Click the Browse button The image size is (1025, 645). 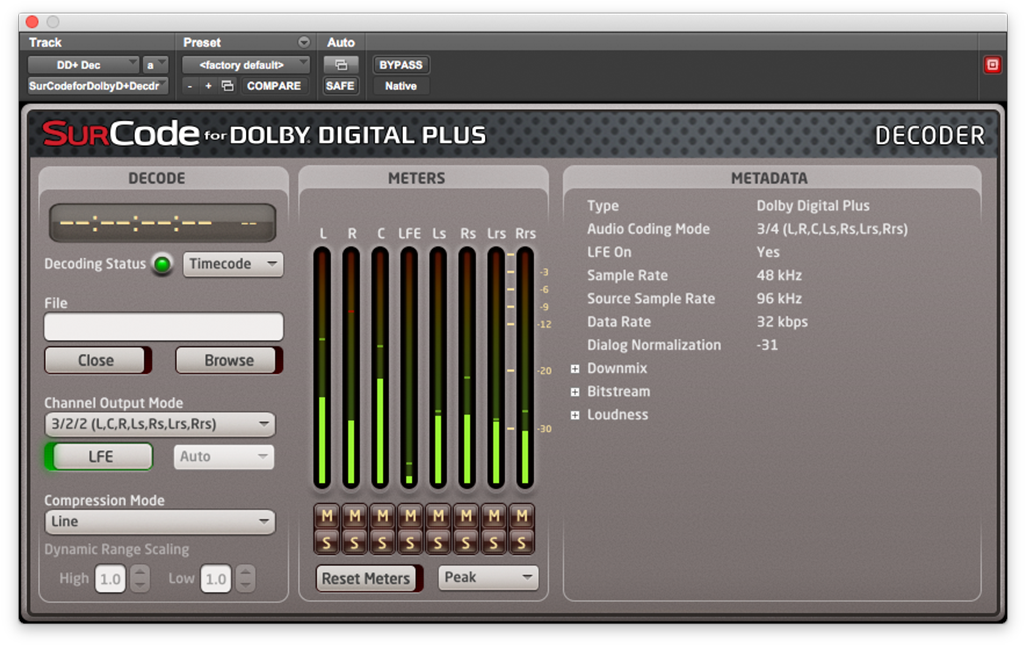229,360
